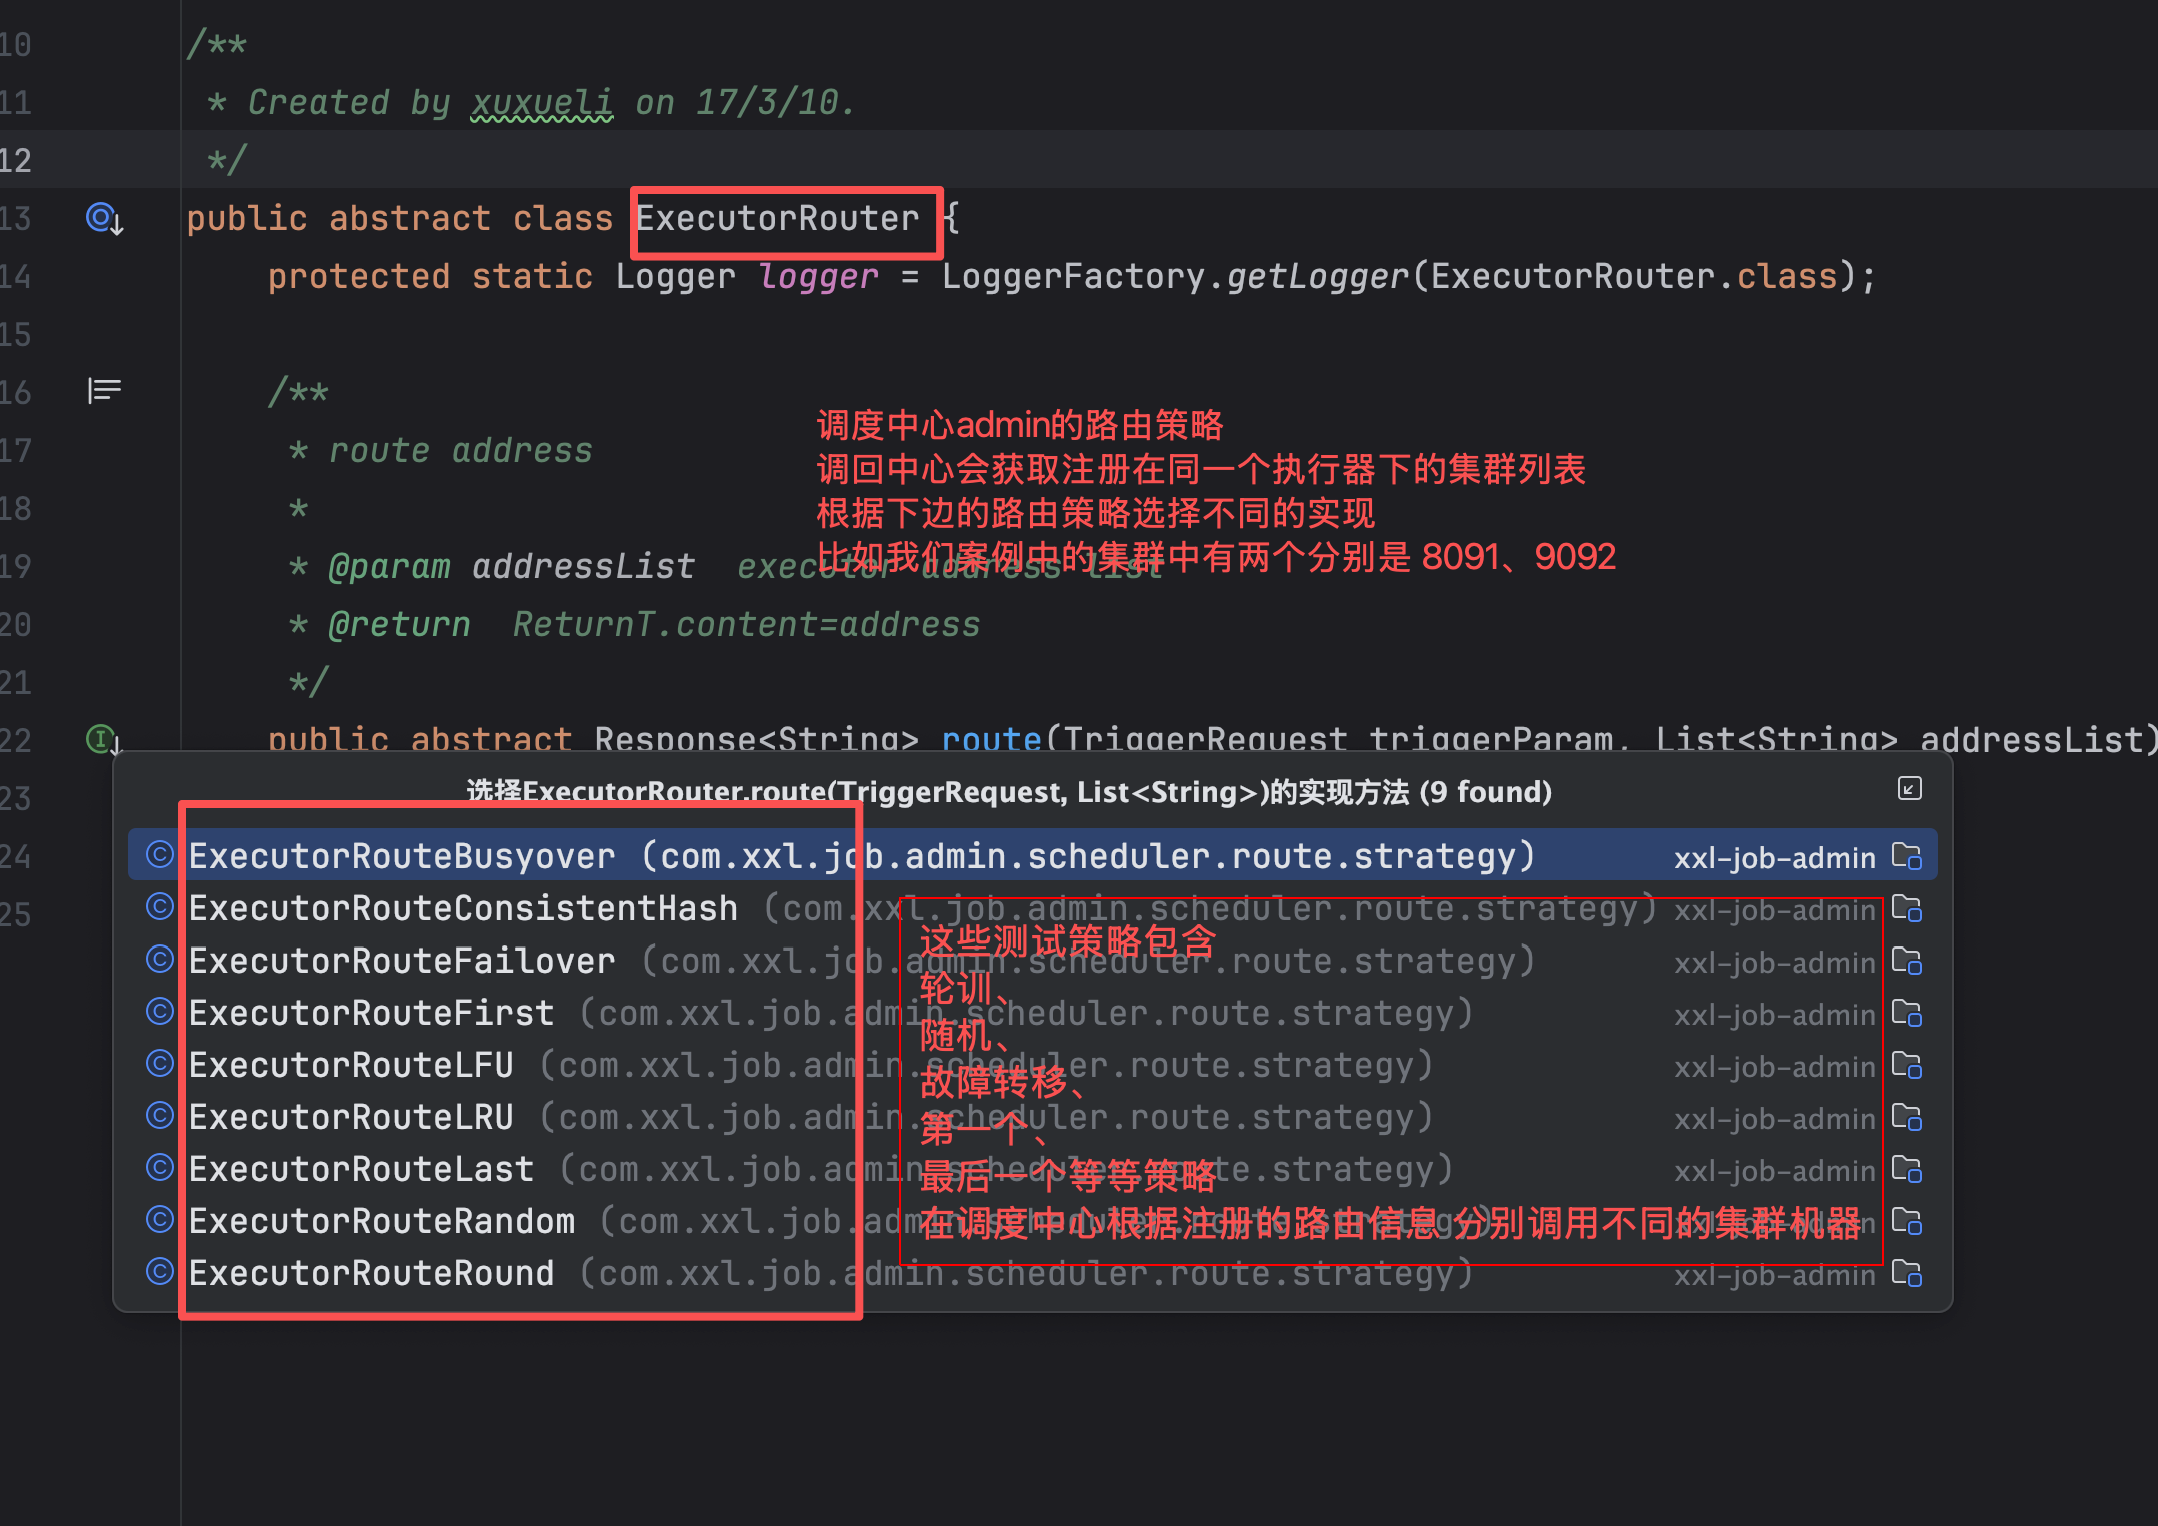Image resolution: width=2158 pixels, height=1526 pixels.
Task: Click the ExecutorRouteRound row
Action: [371, 1273]
